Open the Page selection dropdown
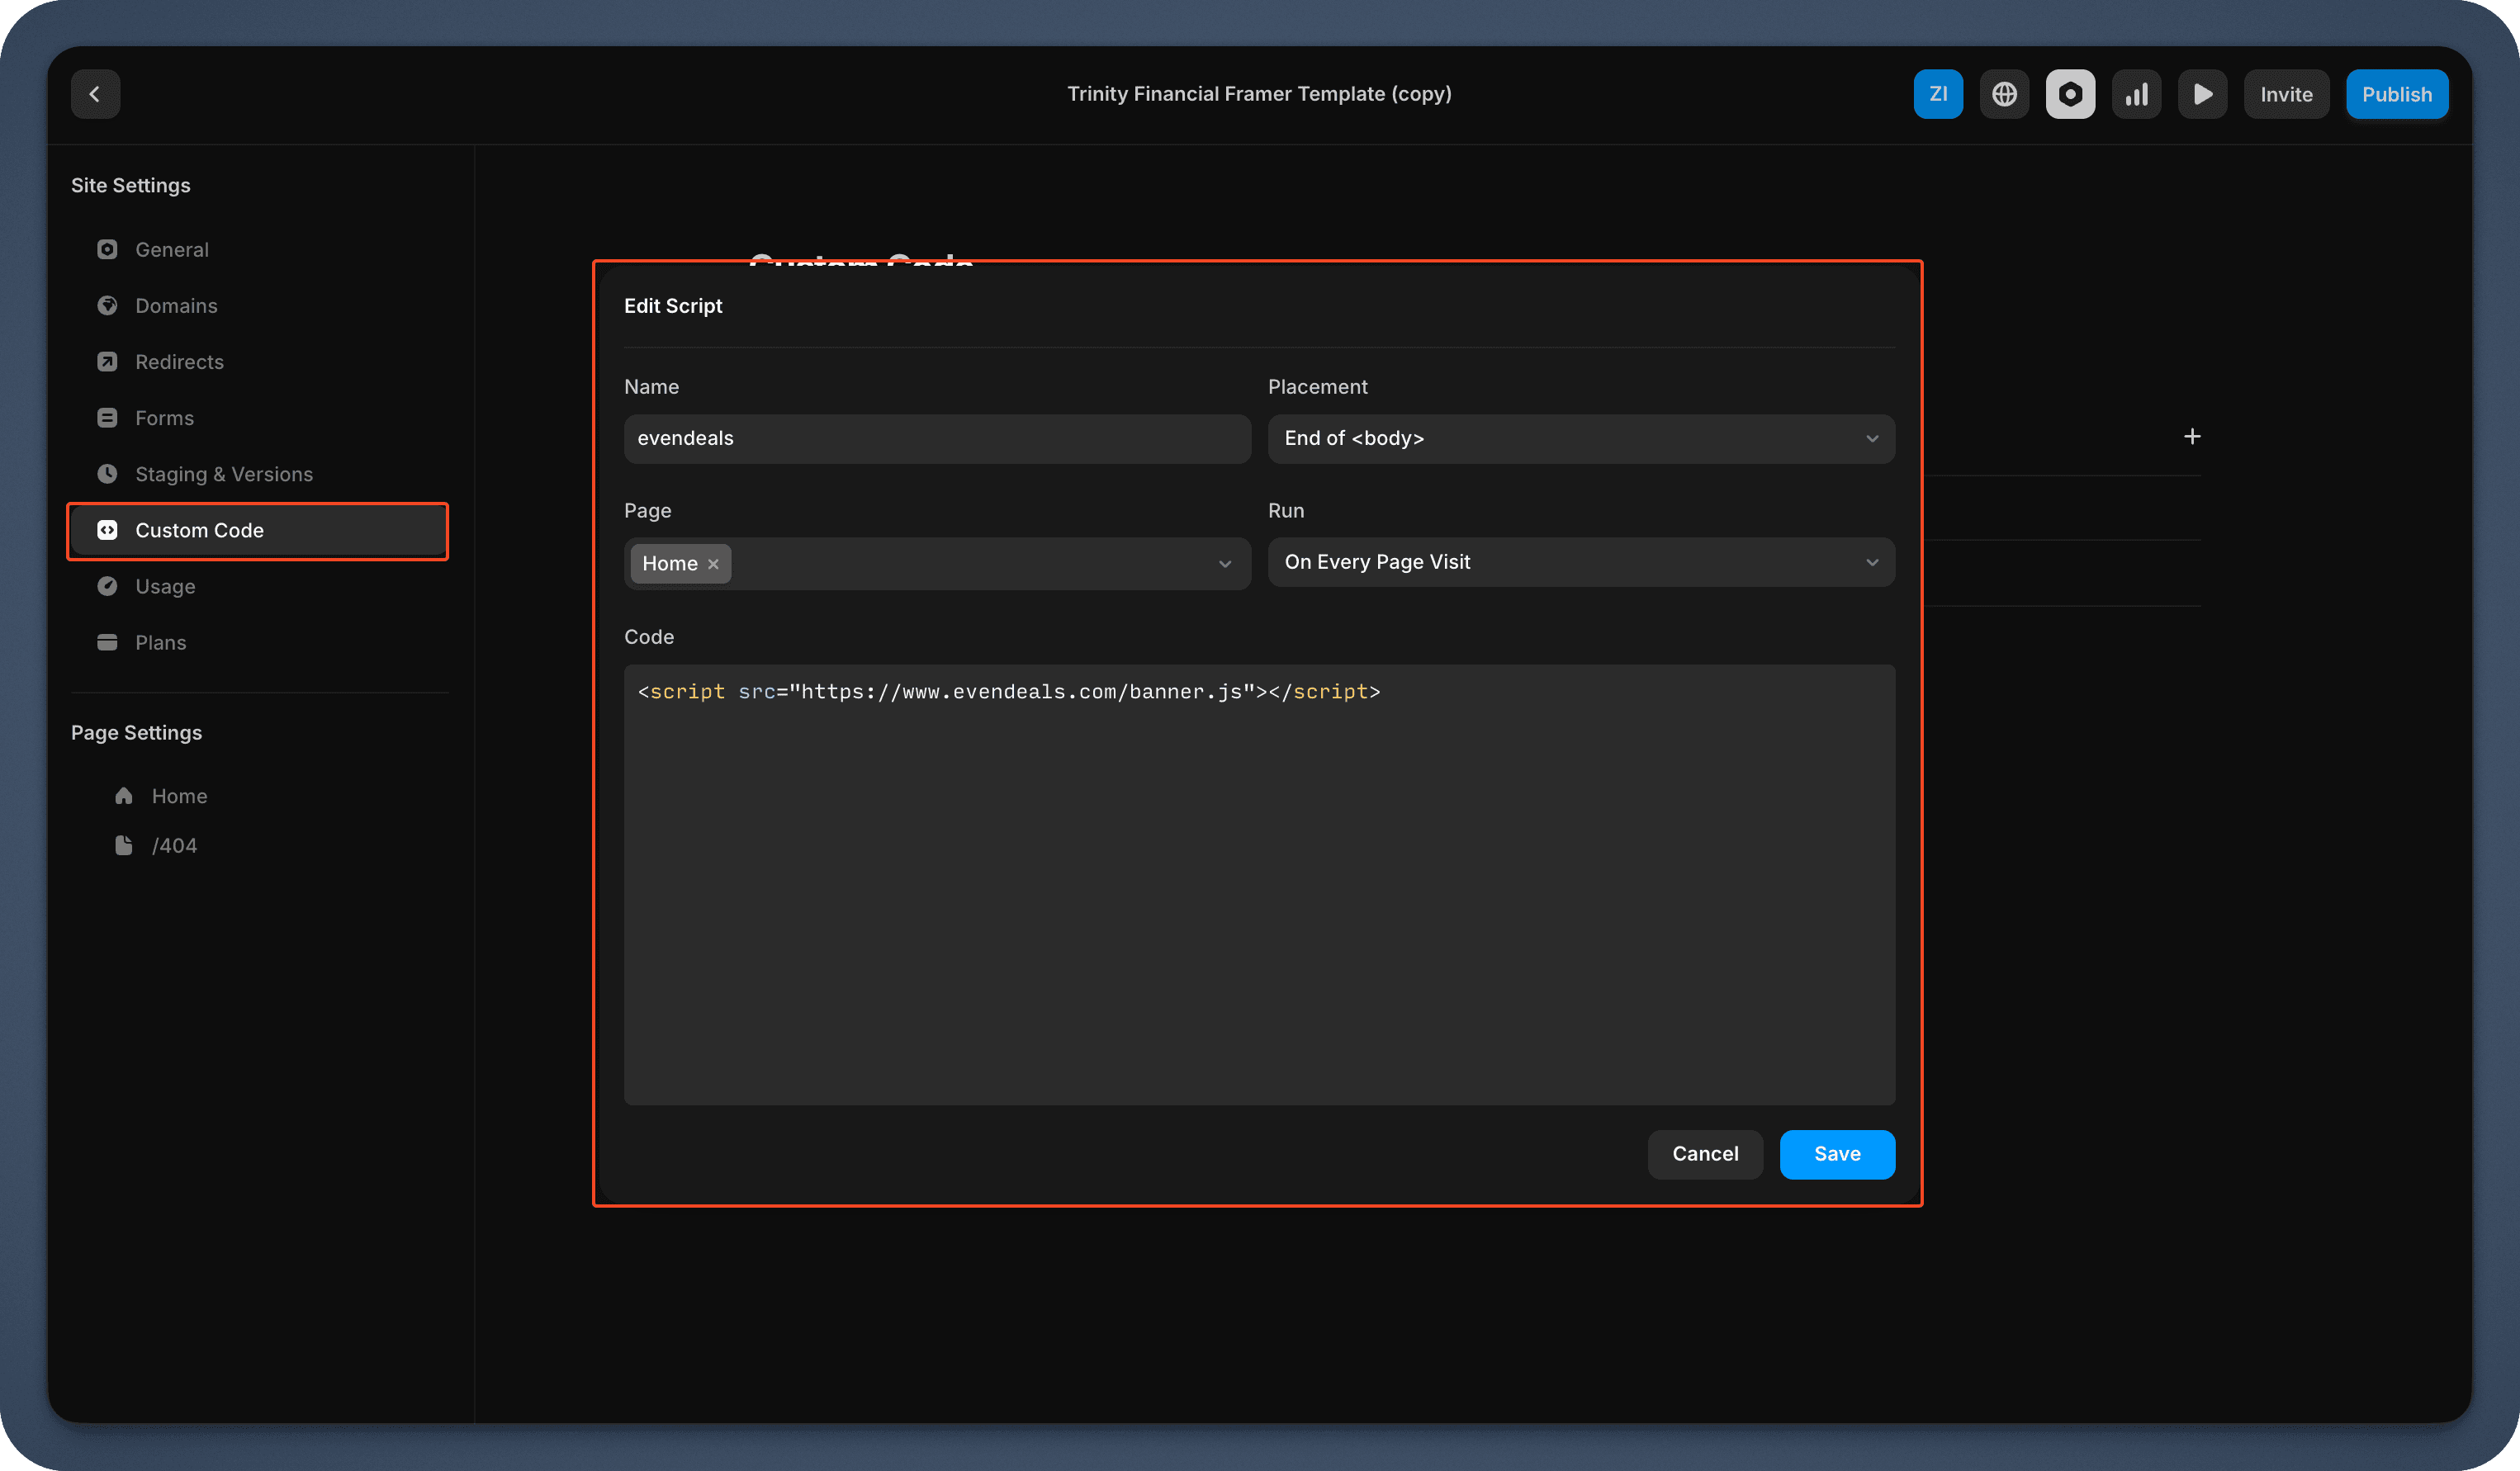 (1226, 563)
